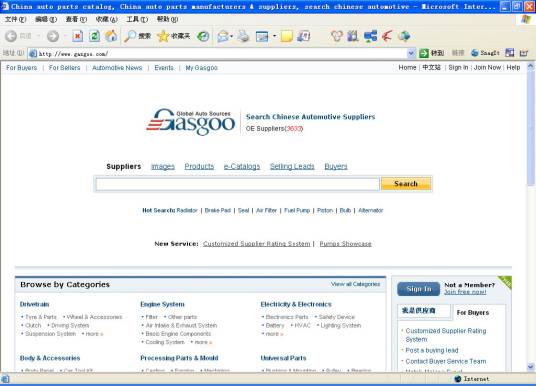Viewport: 536px width, 386px height.
Task: Click the IE Stop loading icon
Action: click(78, 36)
